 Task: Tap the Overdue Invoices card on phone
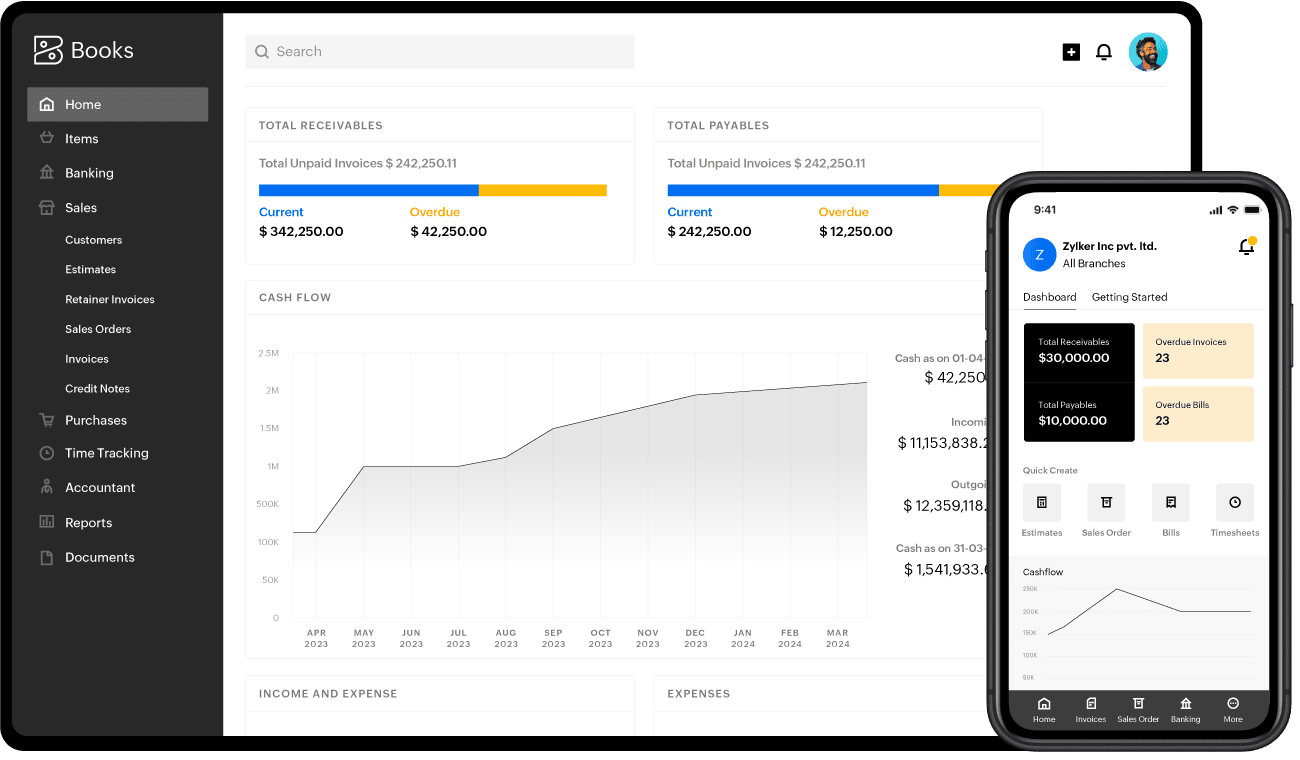coord(1198,350)
